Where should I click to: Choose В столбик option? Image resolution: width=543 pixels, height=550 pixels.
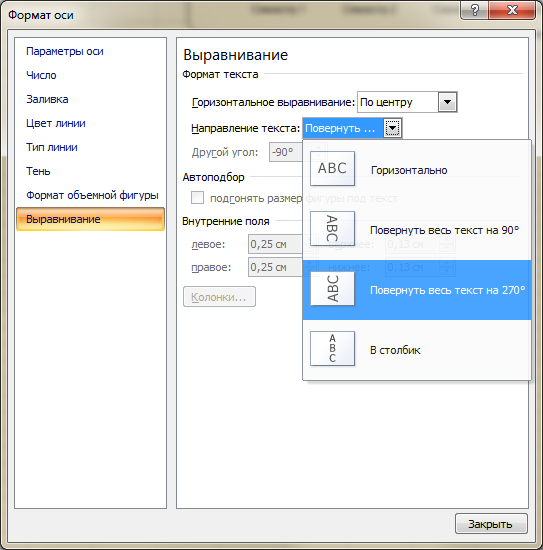417,350
